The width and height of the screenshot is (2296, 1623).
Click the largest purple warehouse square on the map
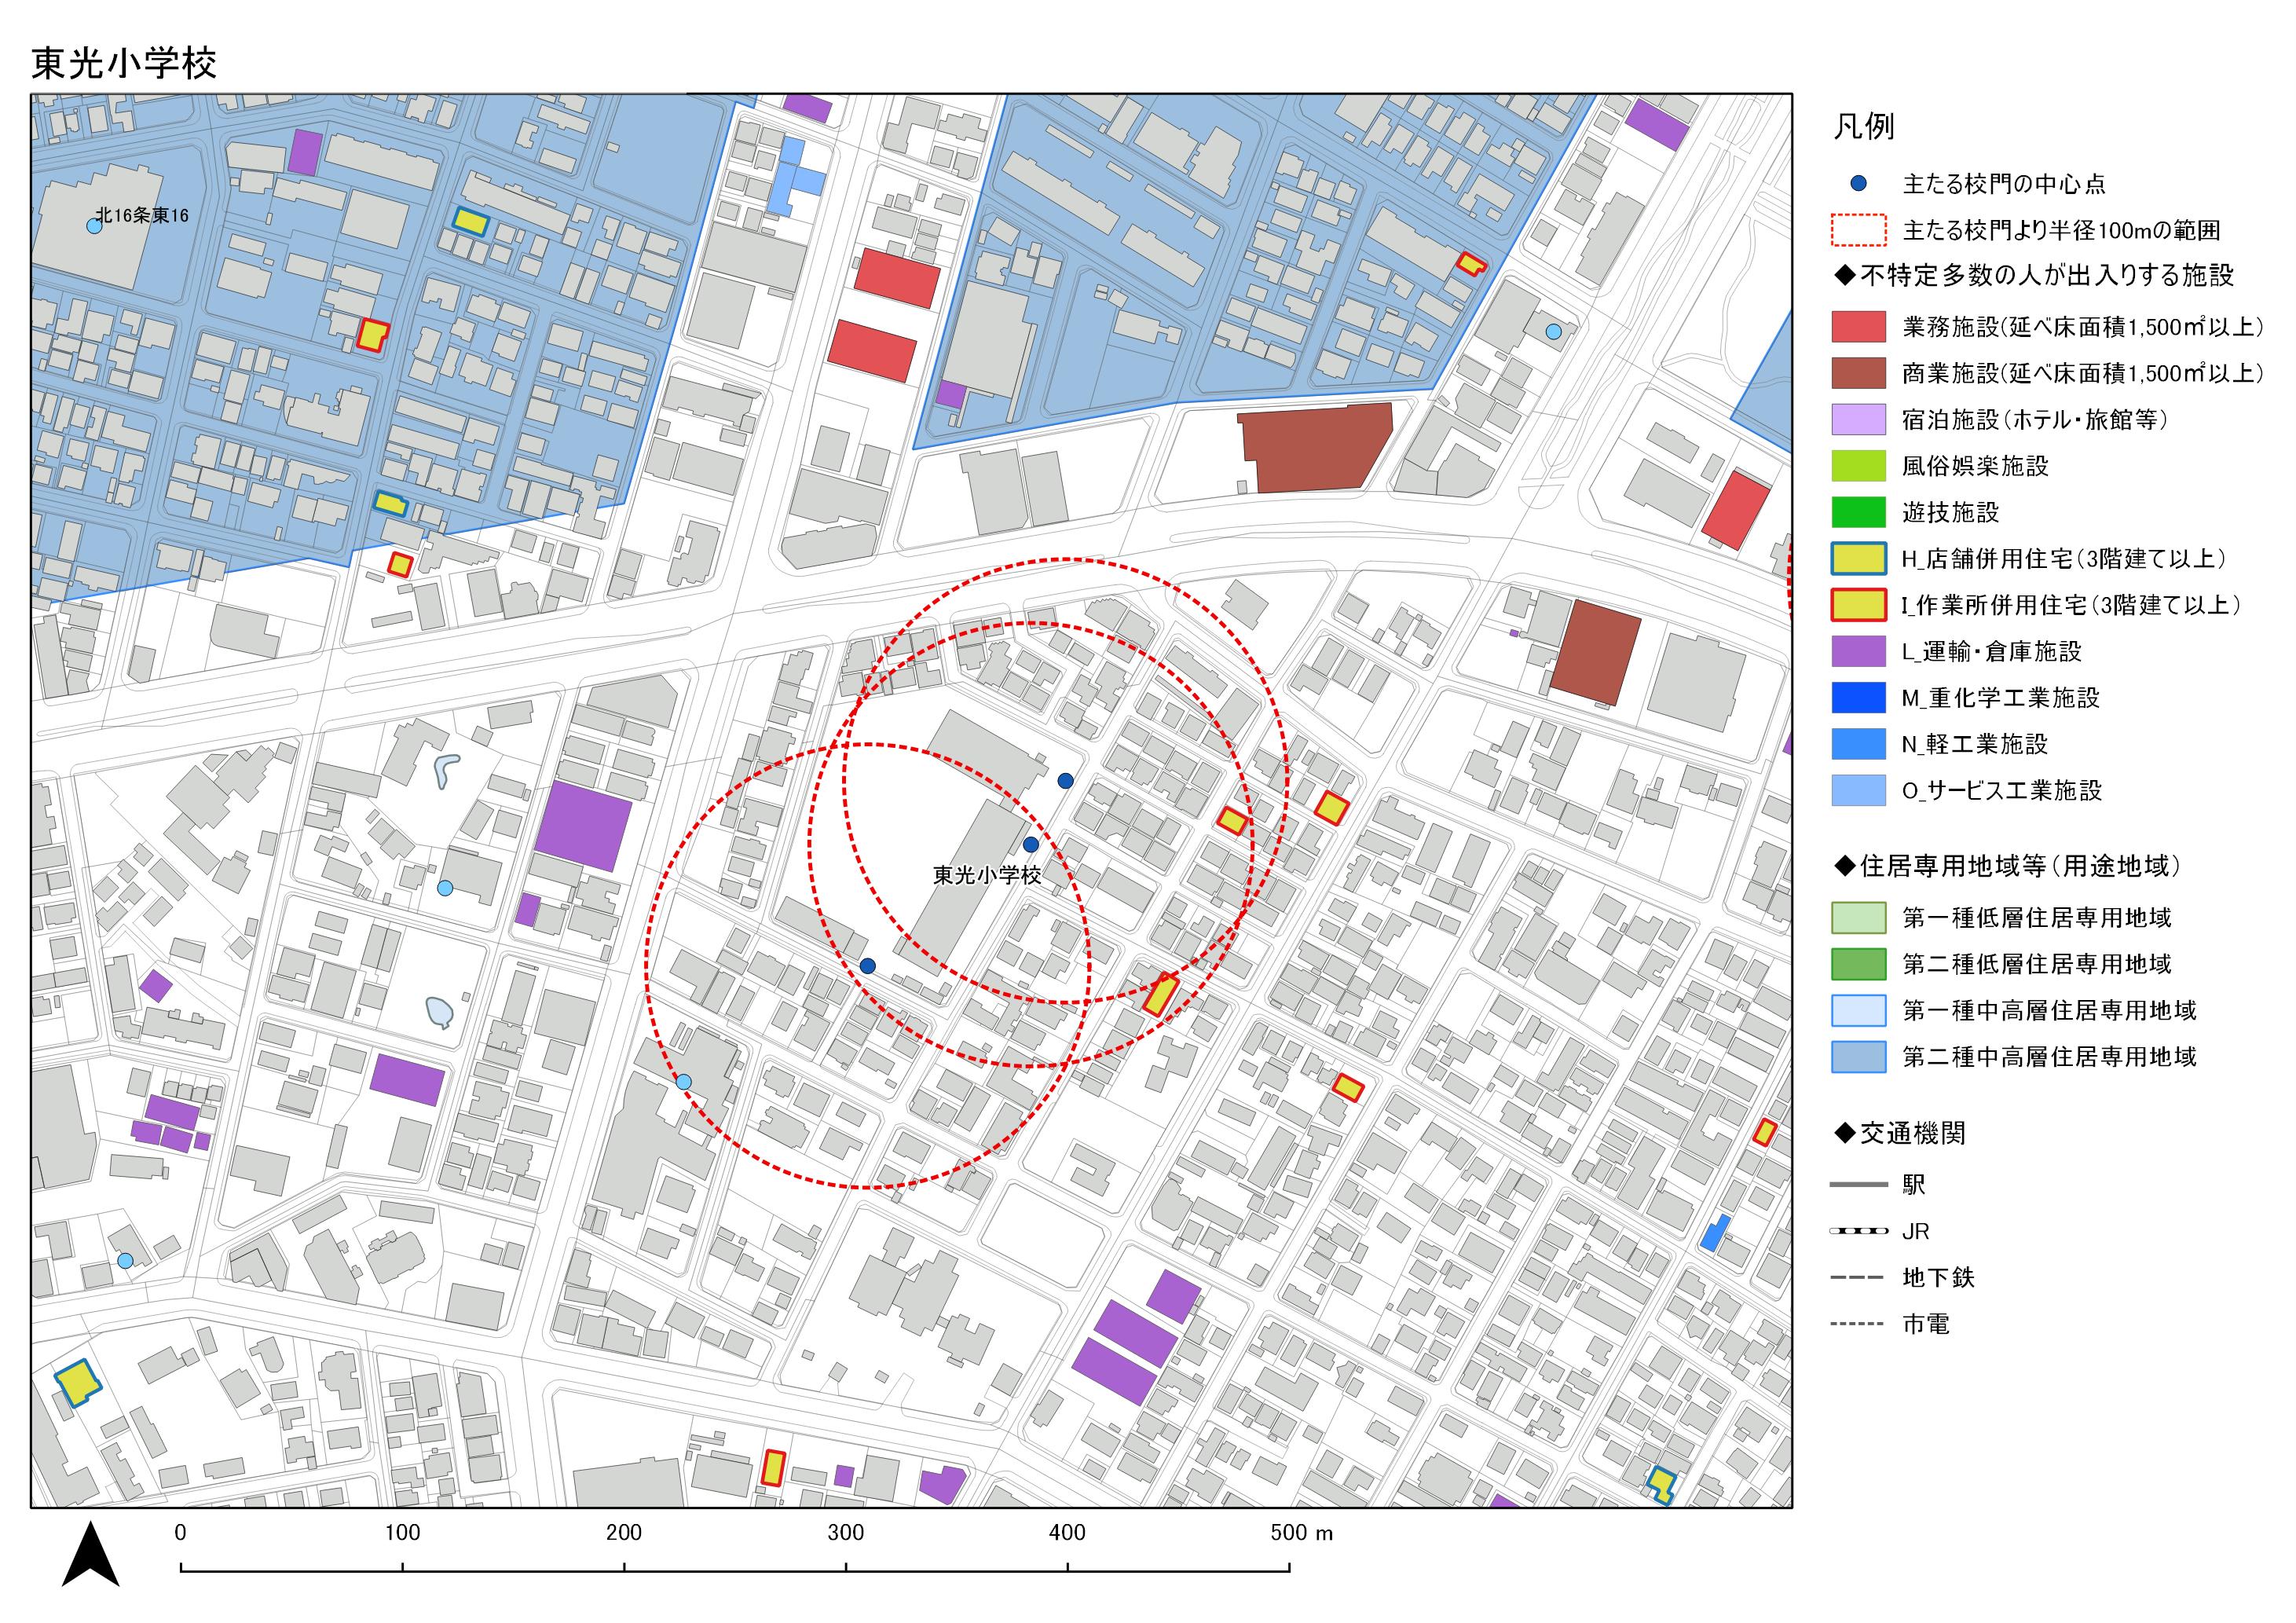[583, 826]
